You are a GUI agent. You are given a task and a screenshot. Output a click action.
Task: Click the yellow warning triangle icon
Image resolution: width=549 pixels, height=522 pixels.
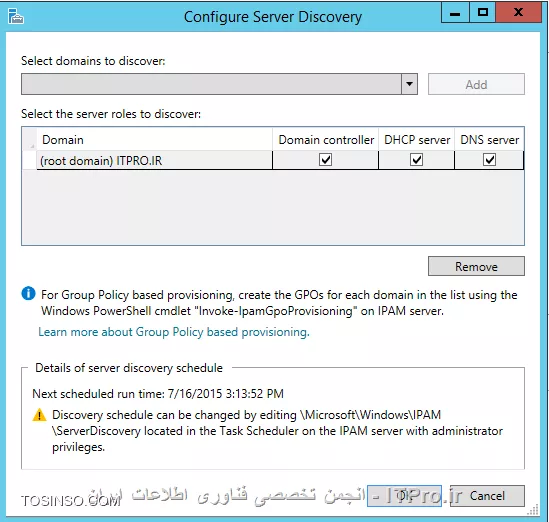[x=39, y=415]
